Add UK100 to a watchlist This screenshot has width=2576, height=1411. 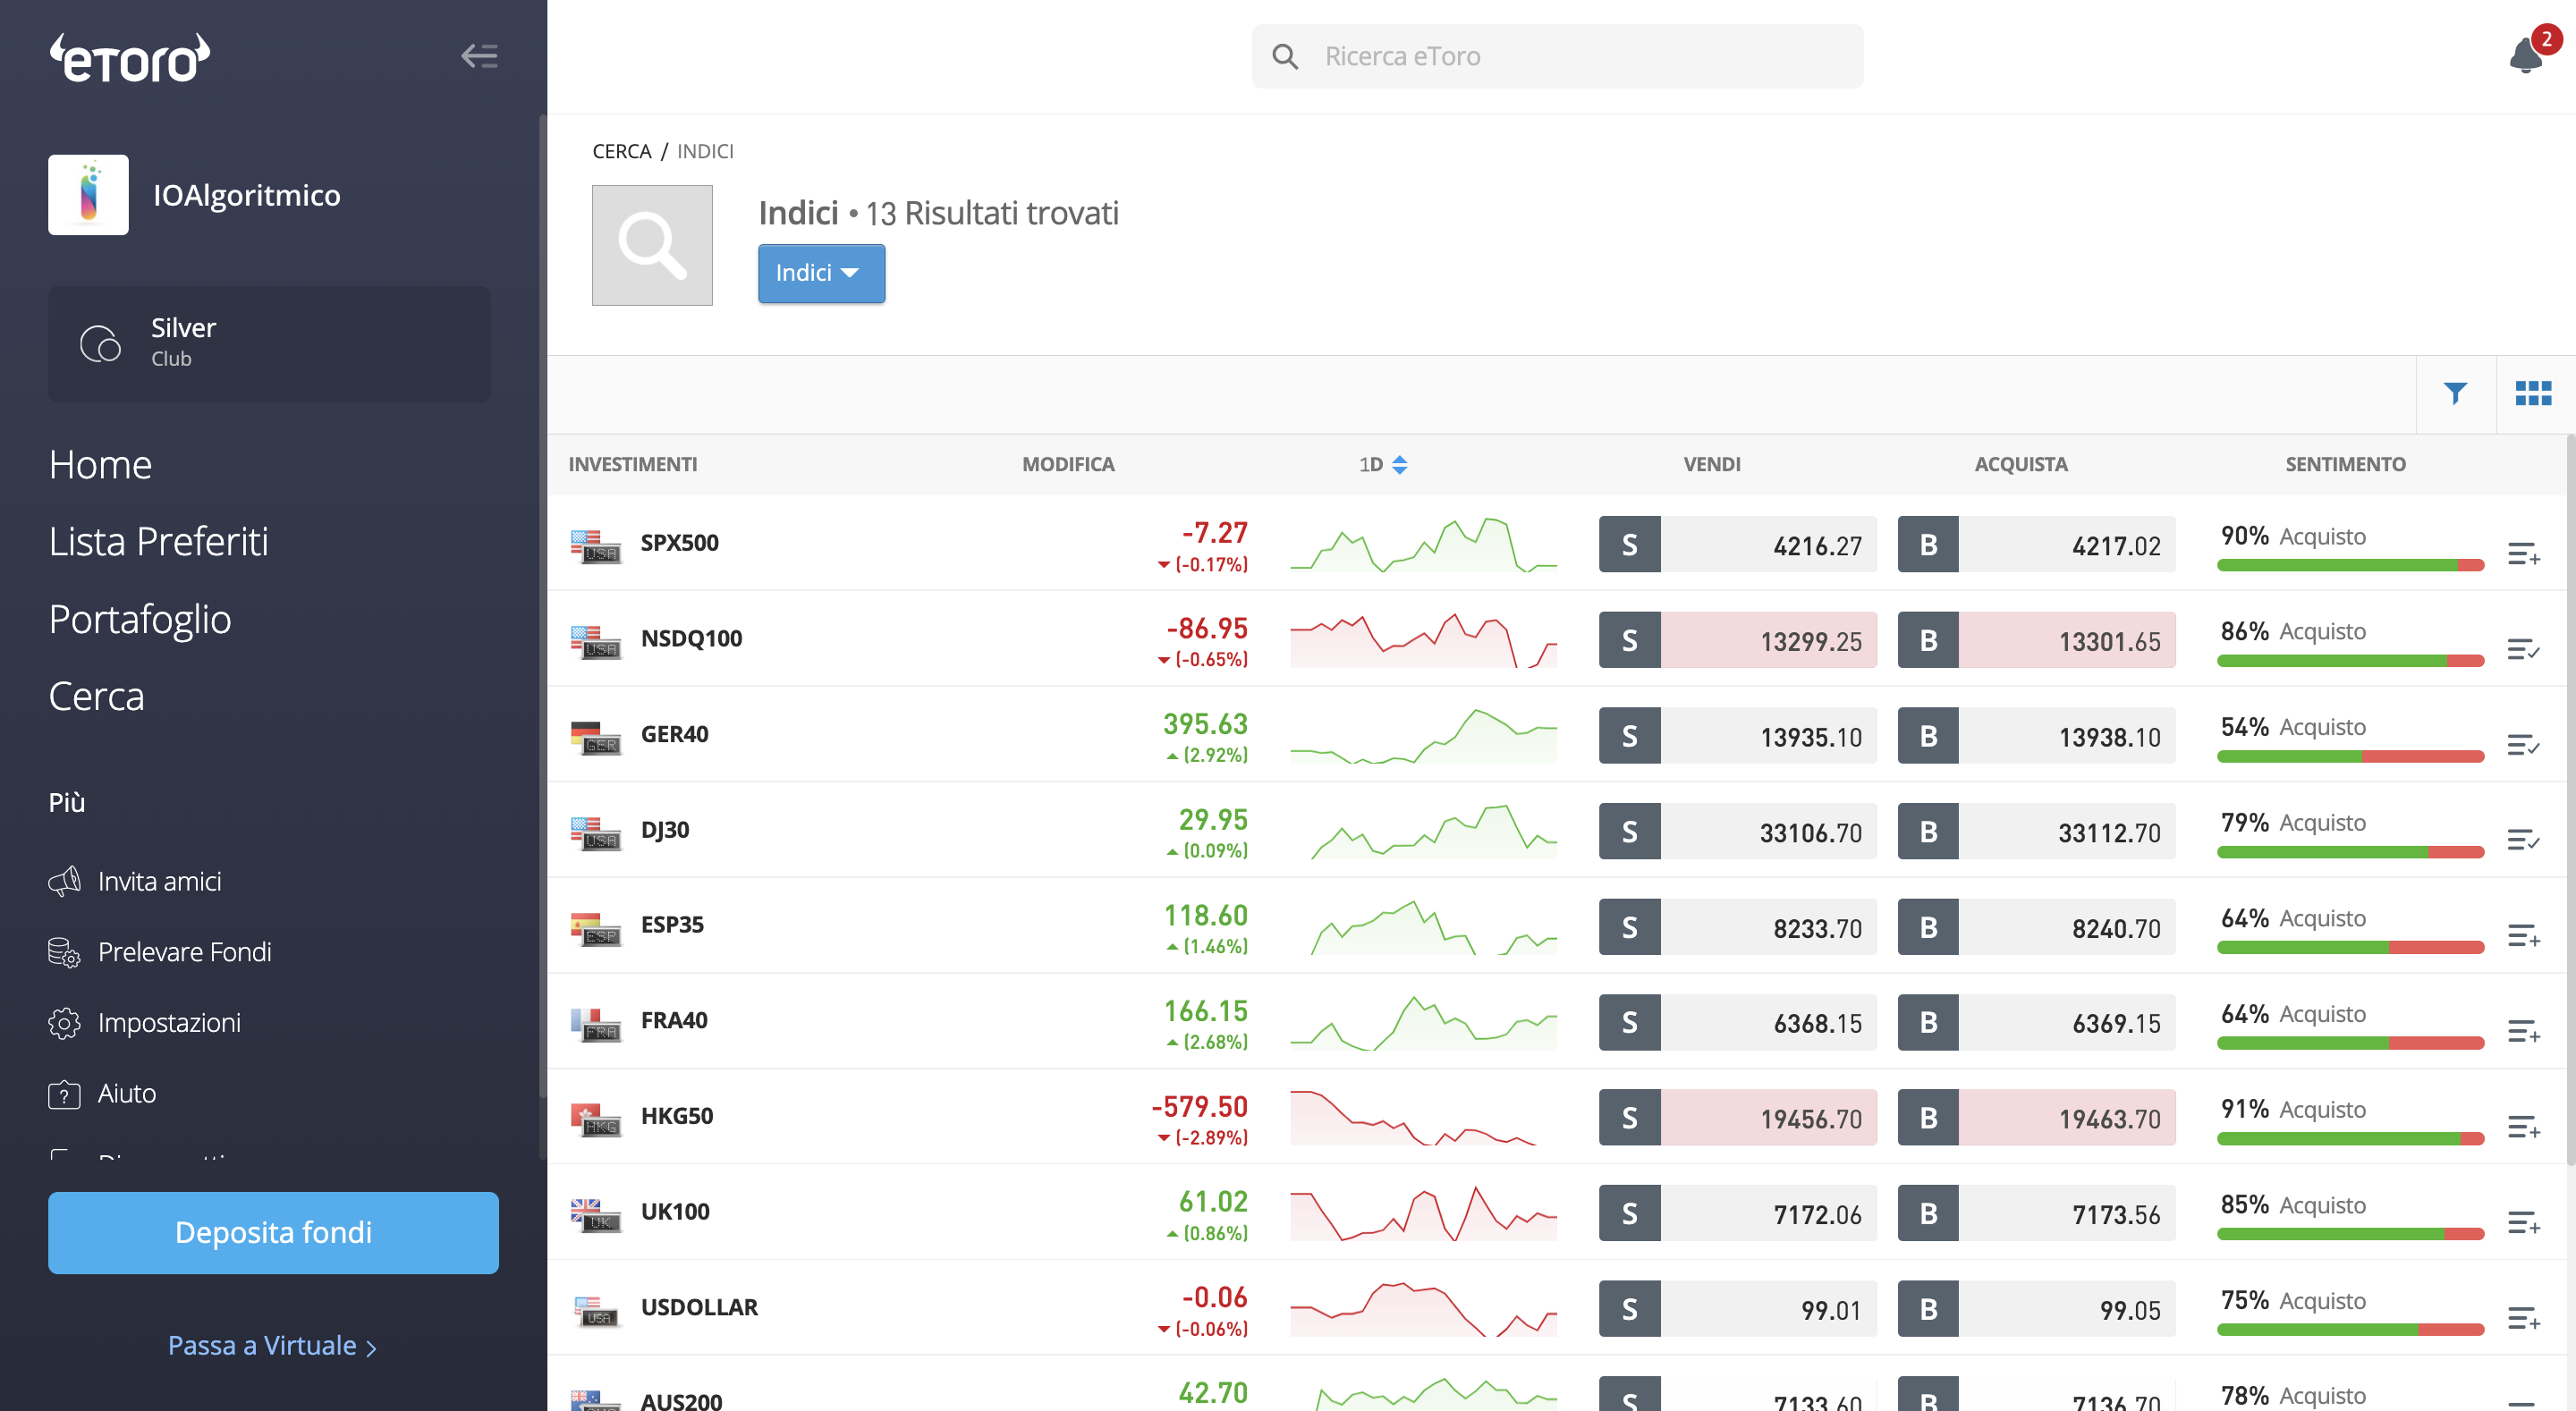[x=2523, y=1222]
